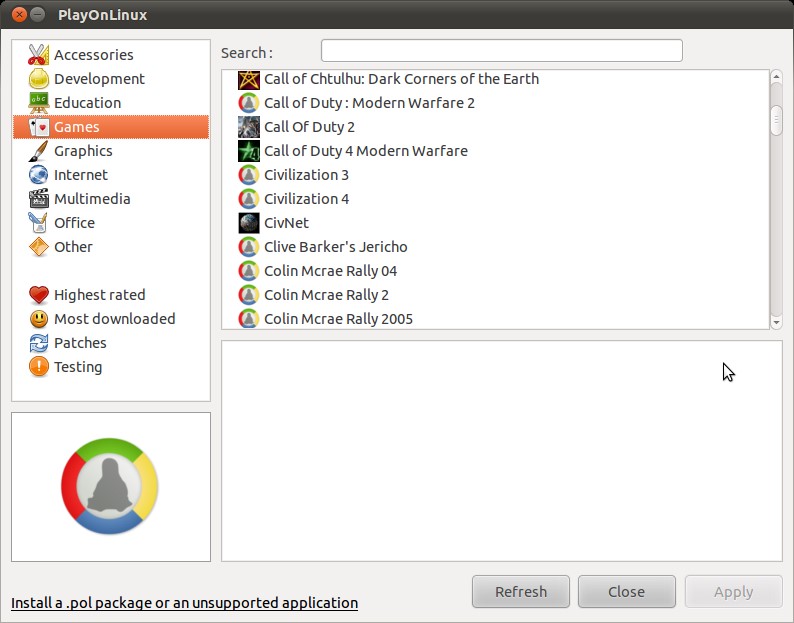Click icon beside Colin Mcrae Rally 04
The image size is (794, 623).
[249, 271]
